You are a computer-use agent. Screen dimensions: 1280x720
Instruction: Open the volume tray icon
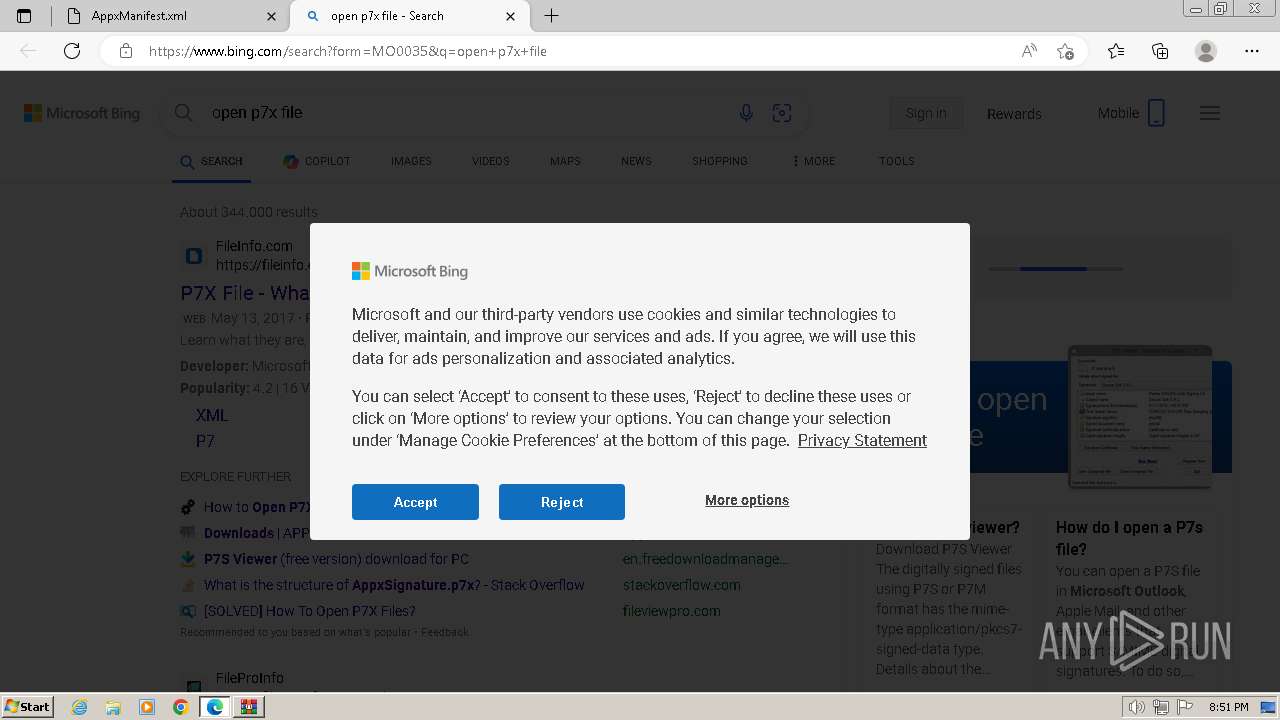[1136, 707]
